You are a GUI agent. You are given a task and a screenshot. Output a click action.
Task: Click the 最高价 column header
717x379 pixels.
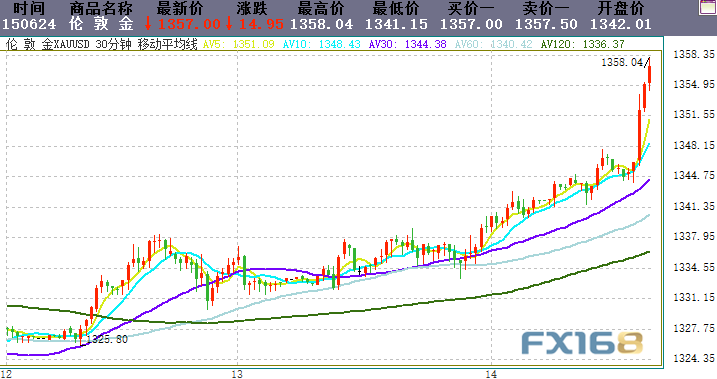point(321,8)
